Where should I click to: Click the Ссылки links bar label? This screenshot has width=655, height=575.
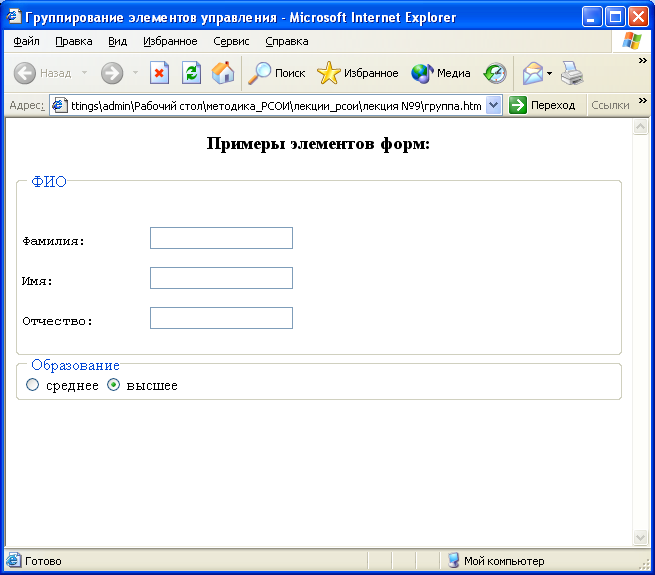[x=610, y=105]
